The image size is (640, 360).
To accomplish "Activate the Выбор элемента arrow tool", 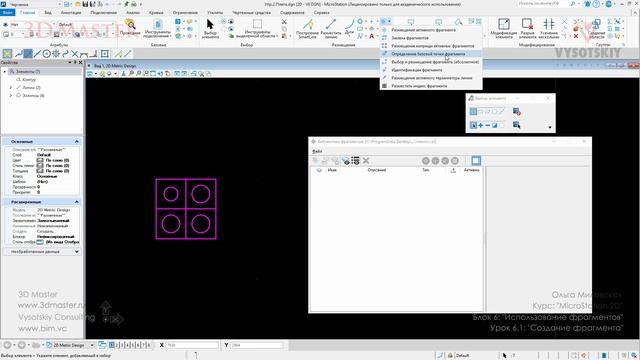I will click(210, 29).
